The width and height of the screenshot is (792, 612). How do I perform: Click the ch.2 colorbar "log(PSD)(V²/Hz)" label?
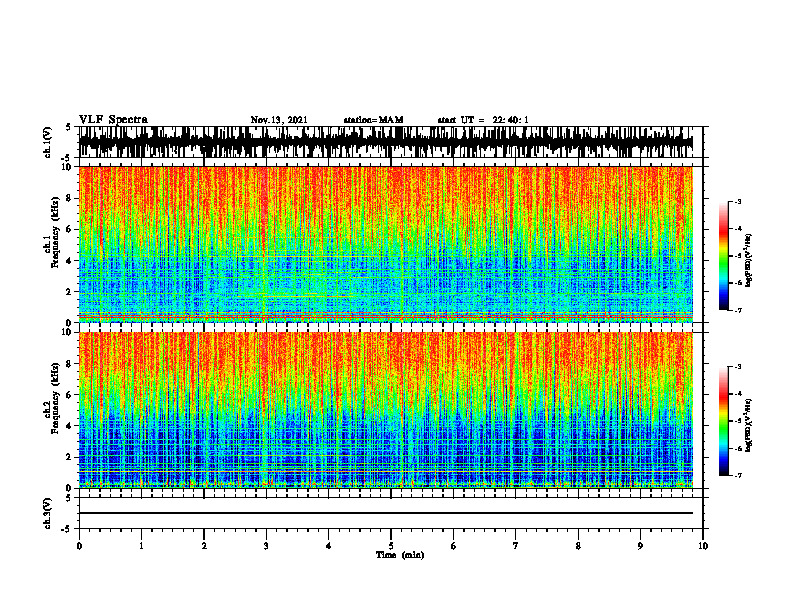pyautogui.click(x=749, y=425)
